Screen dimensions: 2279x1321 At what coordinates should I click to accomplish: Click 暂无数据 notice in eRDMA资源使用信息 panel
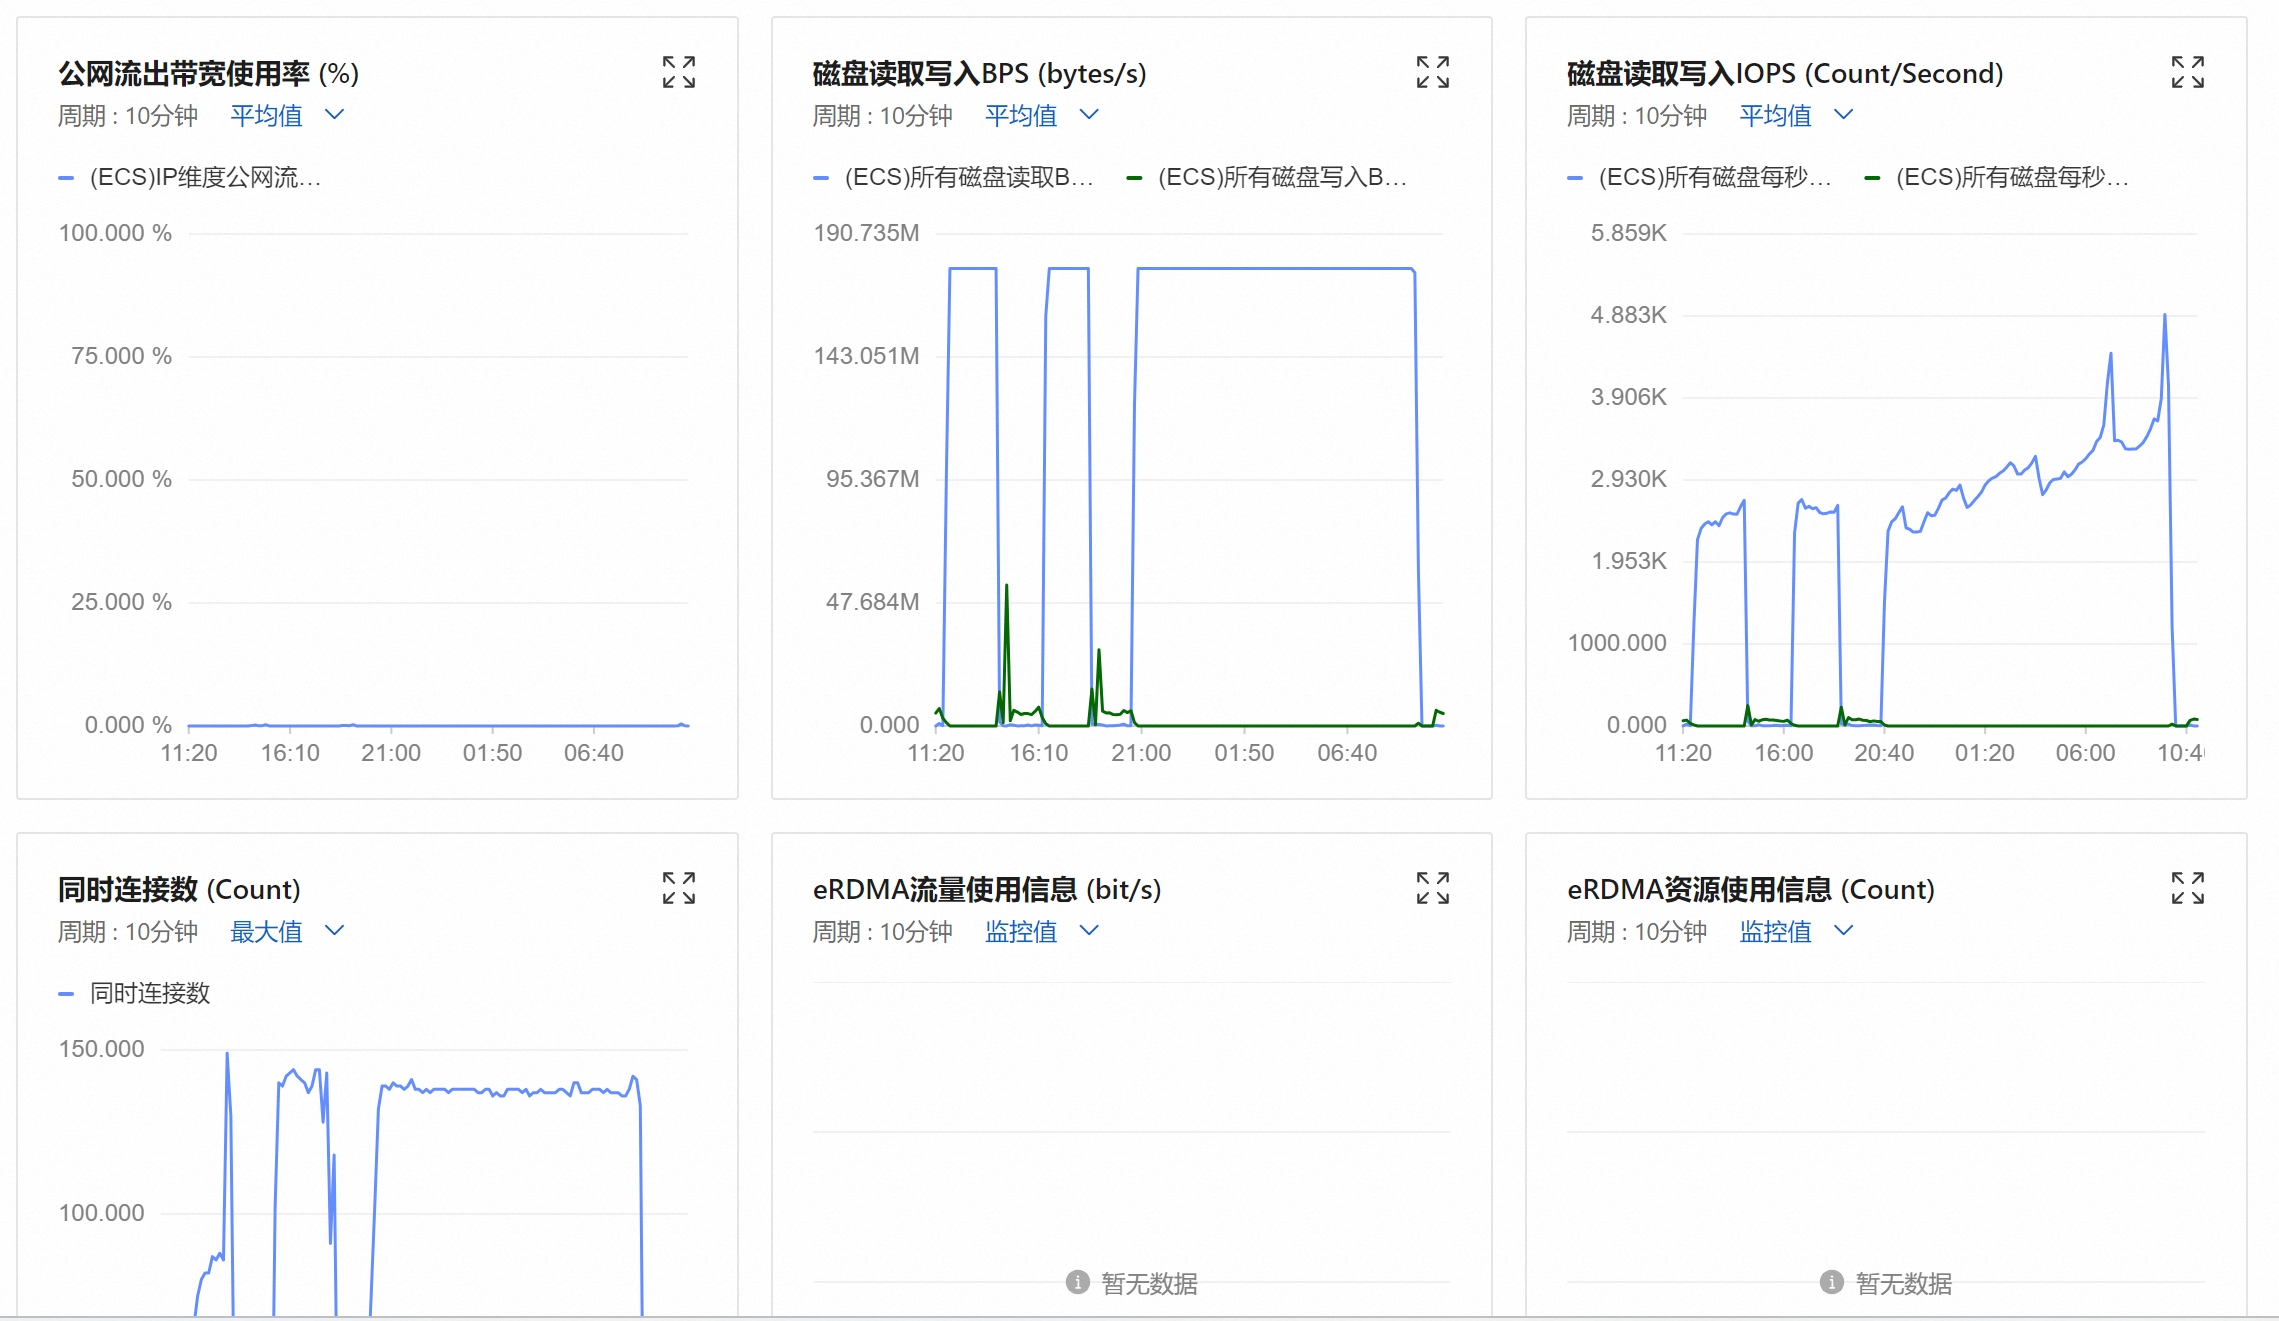(1903, 1283)
